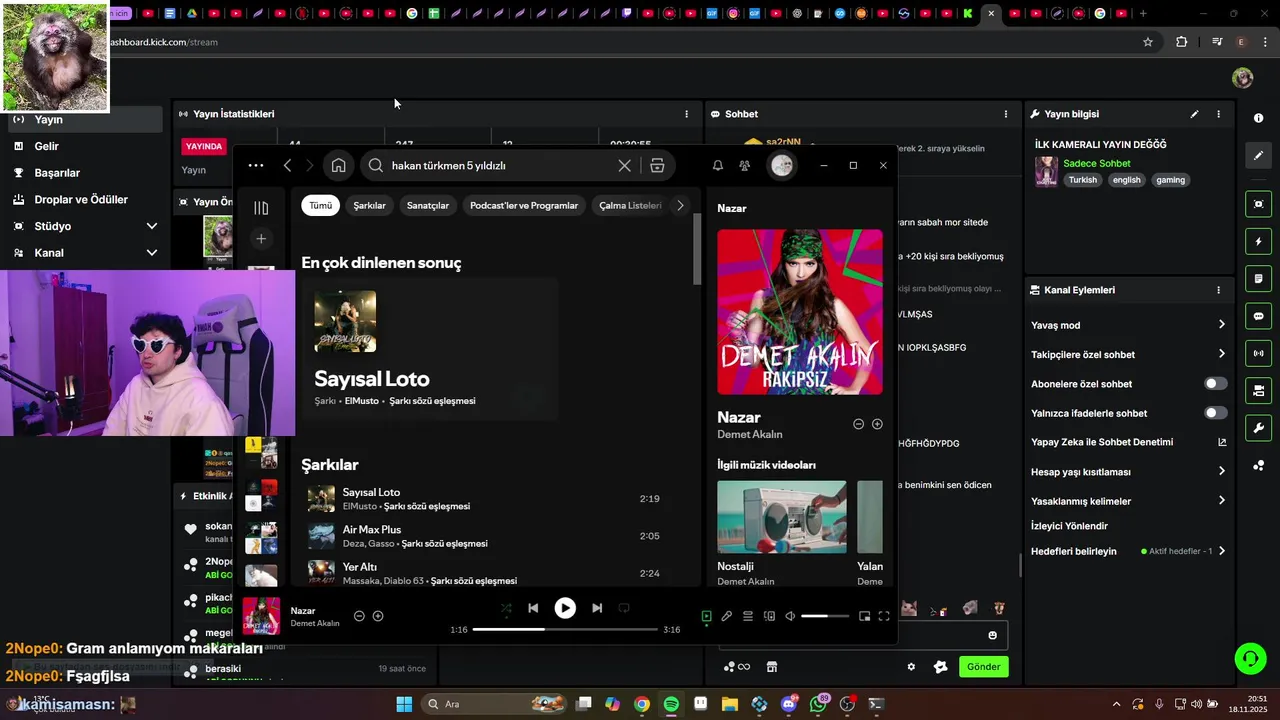Toggle Spotify repeat button
This screenshot has width=1280, height=720.
click(x=624, y=608)
